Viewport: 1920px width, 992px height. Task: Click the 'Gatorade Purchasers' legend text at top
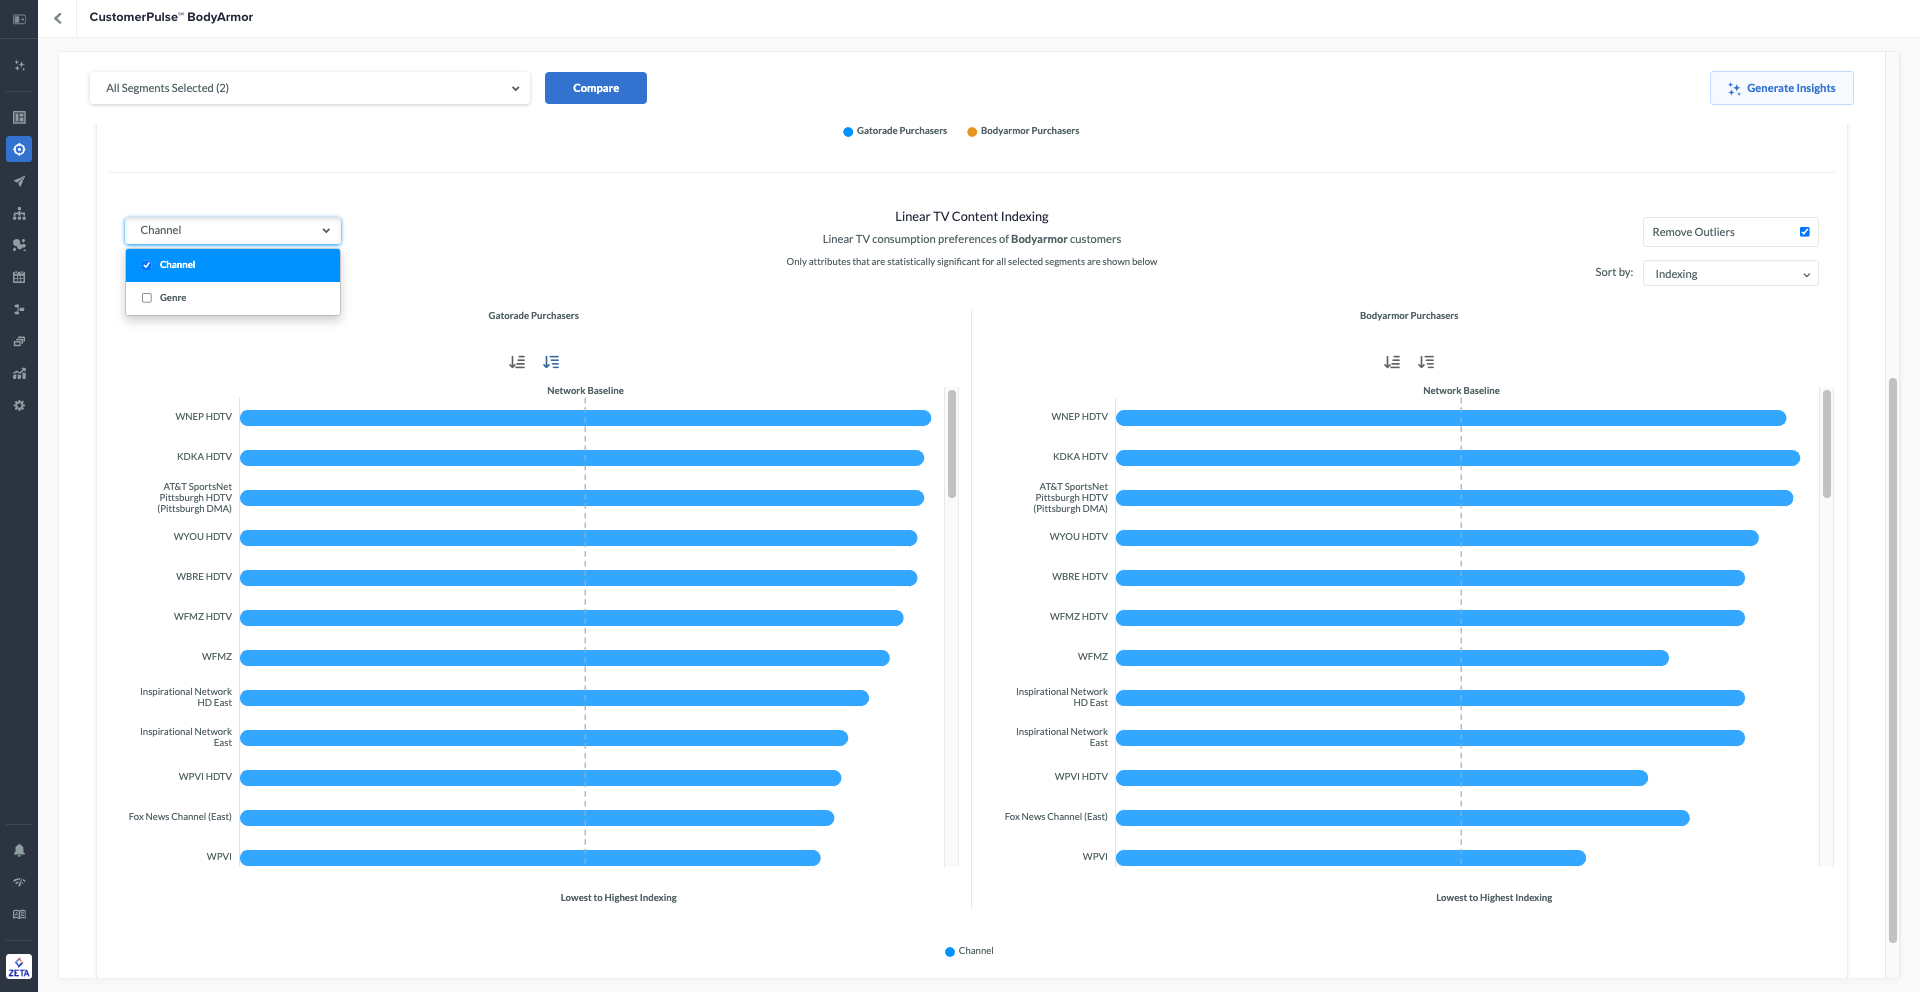tap(902, 131)
